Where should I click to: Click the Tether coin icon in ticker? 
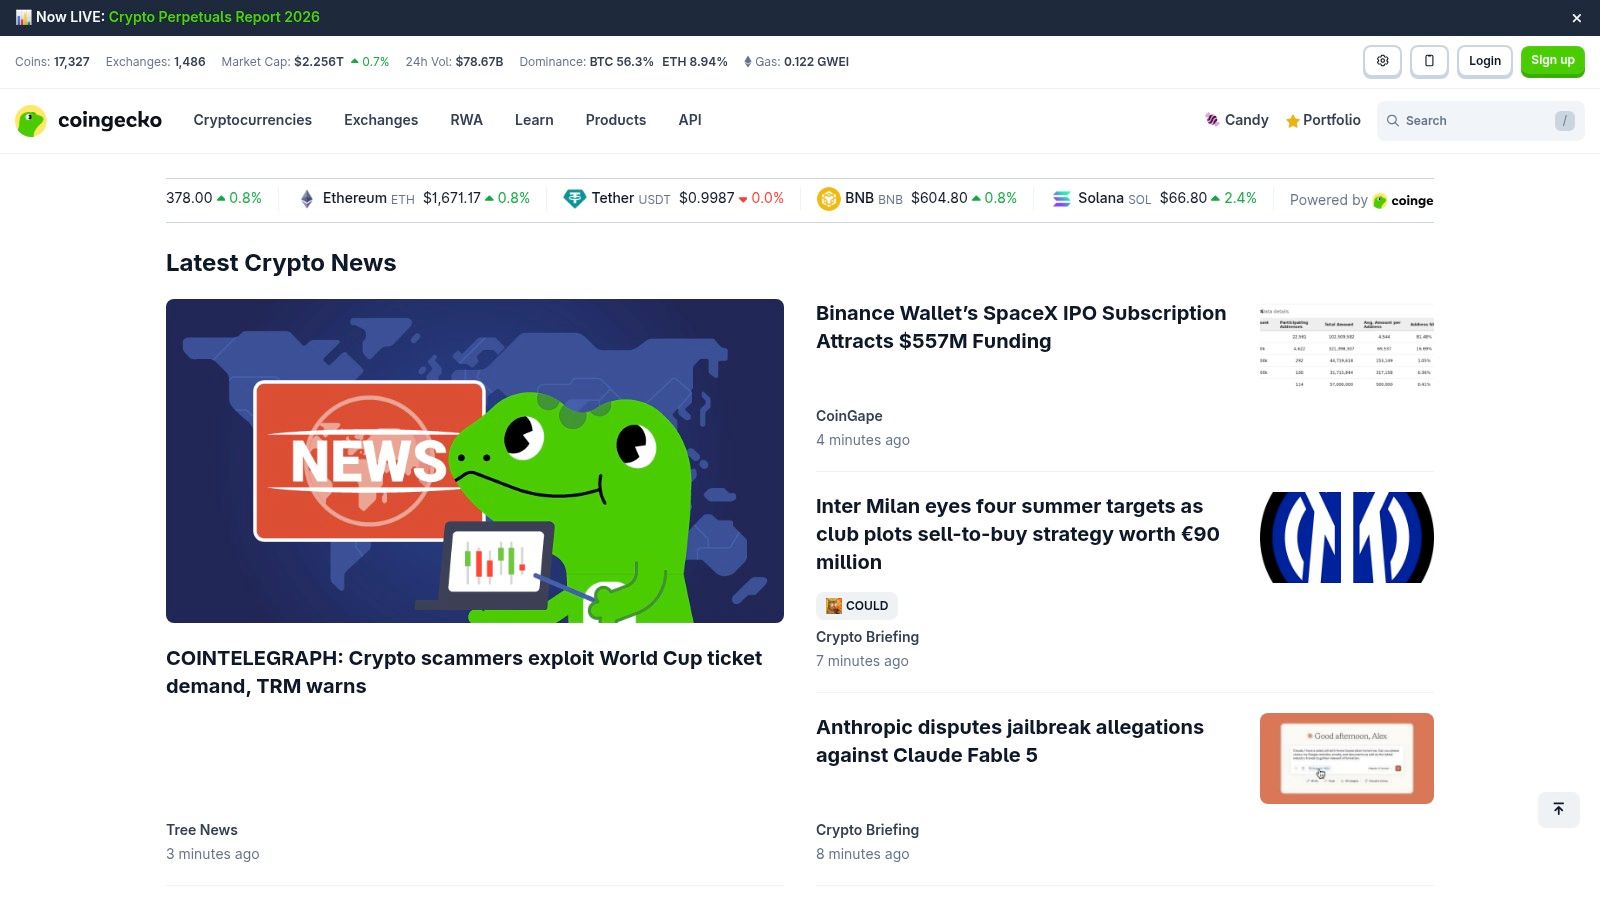(x=574, y=199)
